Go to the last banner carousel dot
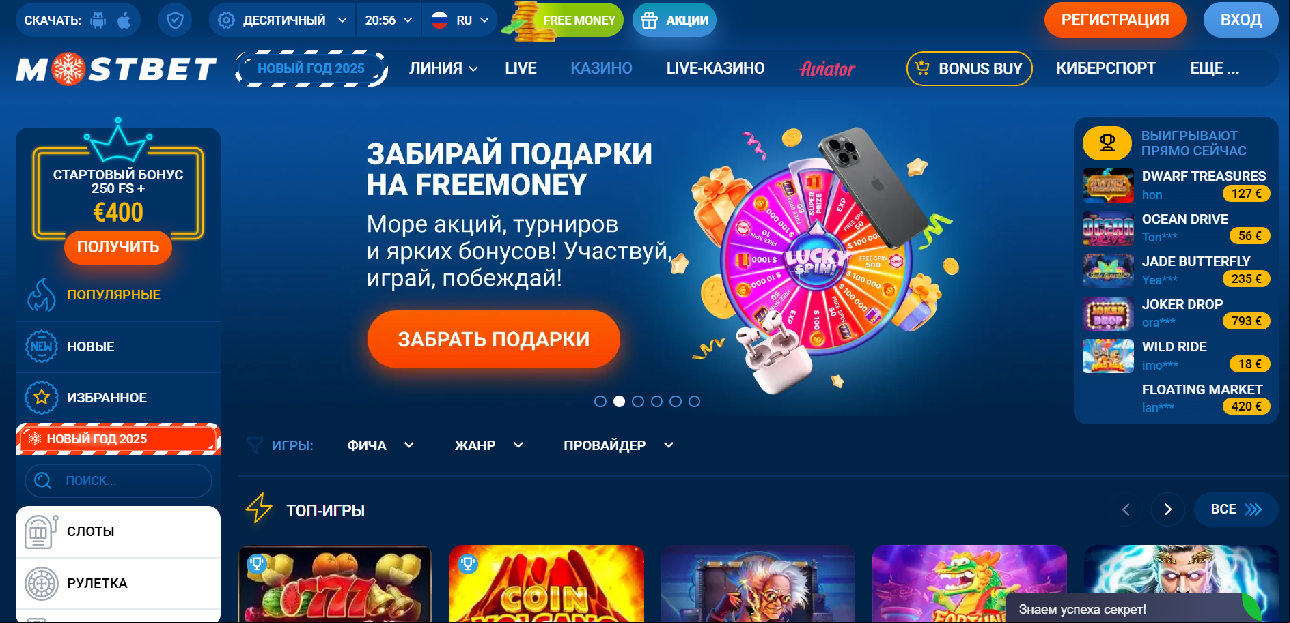The image size is (1290, 623). [x=694, y=401]
